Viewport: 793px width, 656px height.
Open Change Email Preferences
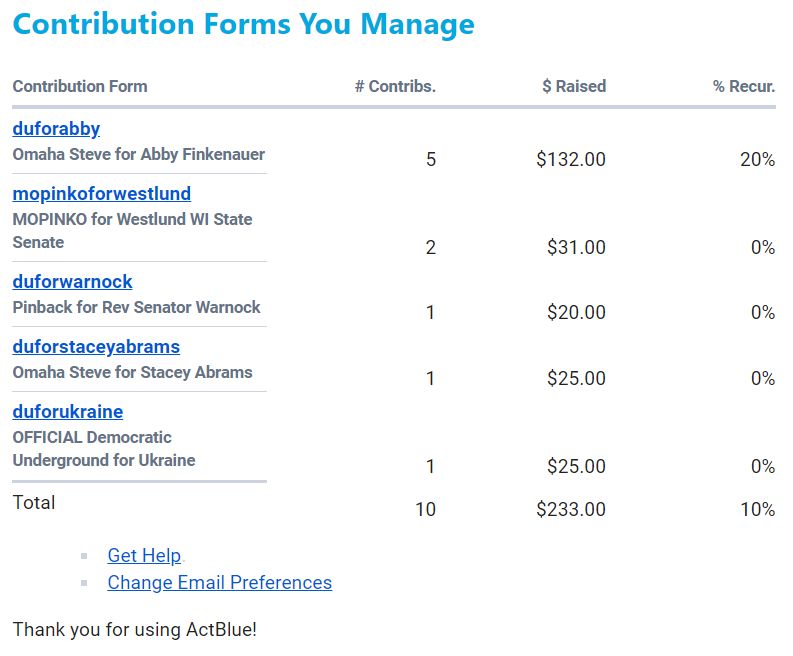click(x=219, y=583)
